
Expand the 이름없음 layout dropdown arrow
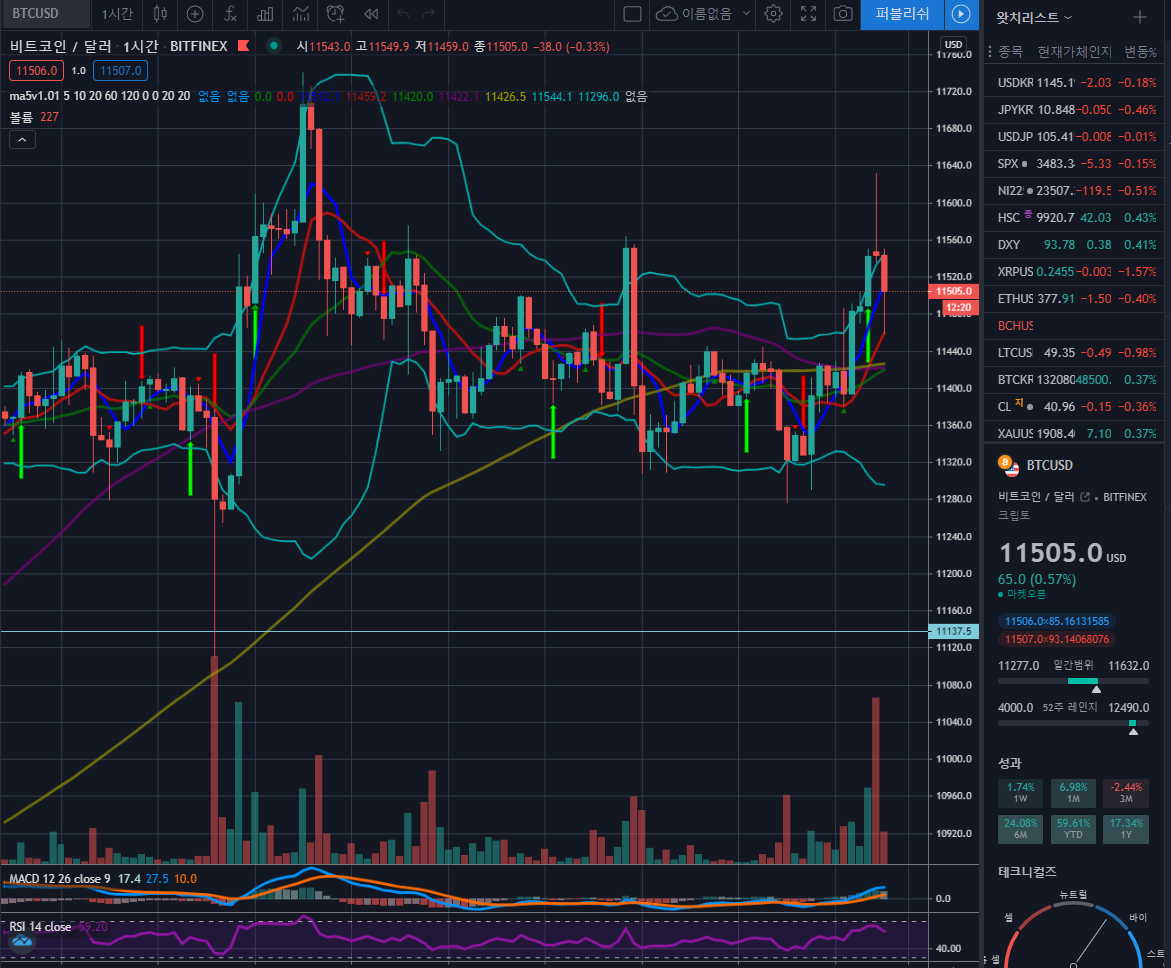746,13
